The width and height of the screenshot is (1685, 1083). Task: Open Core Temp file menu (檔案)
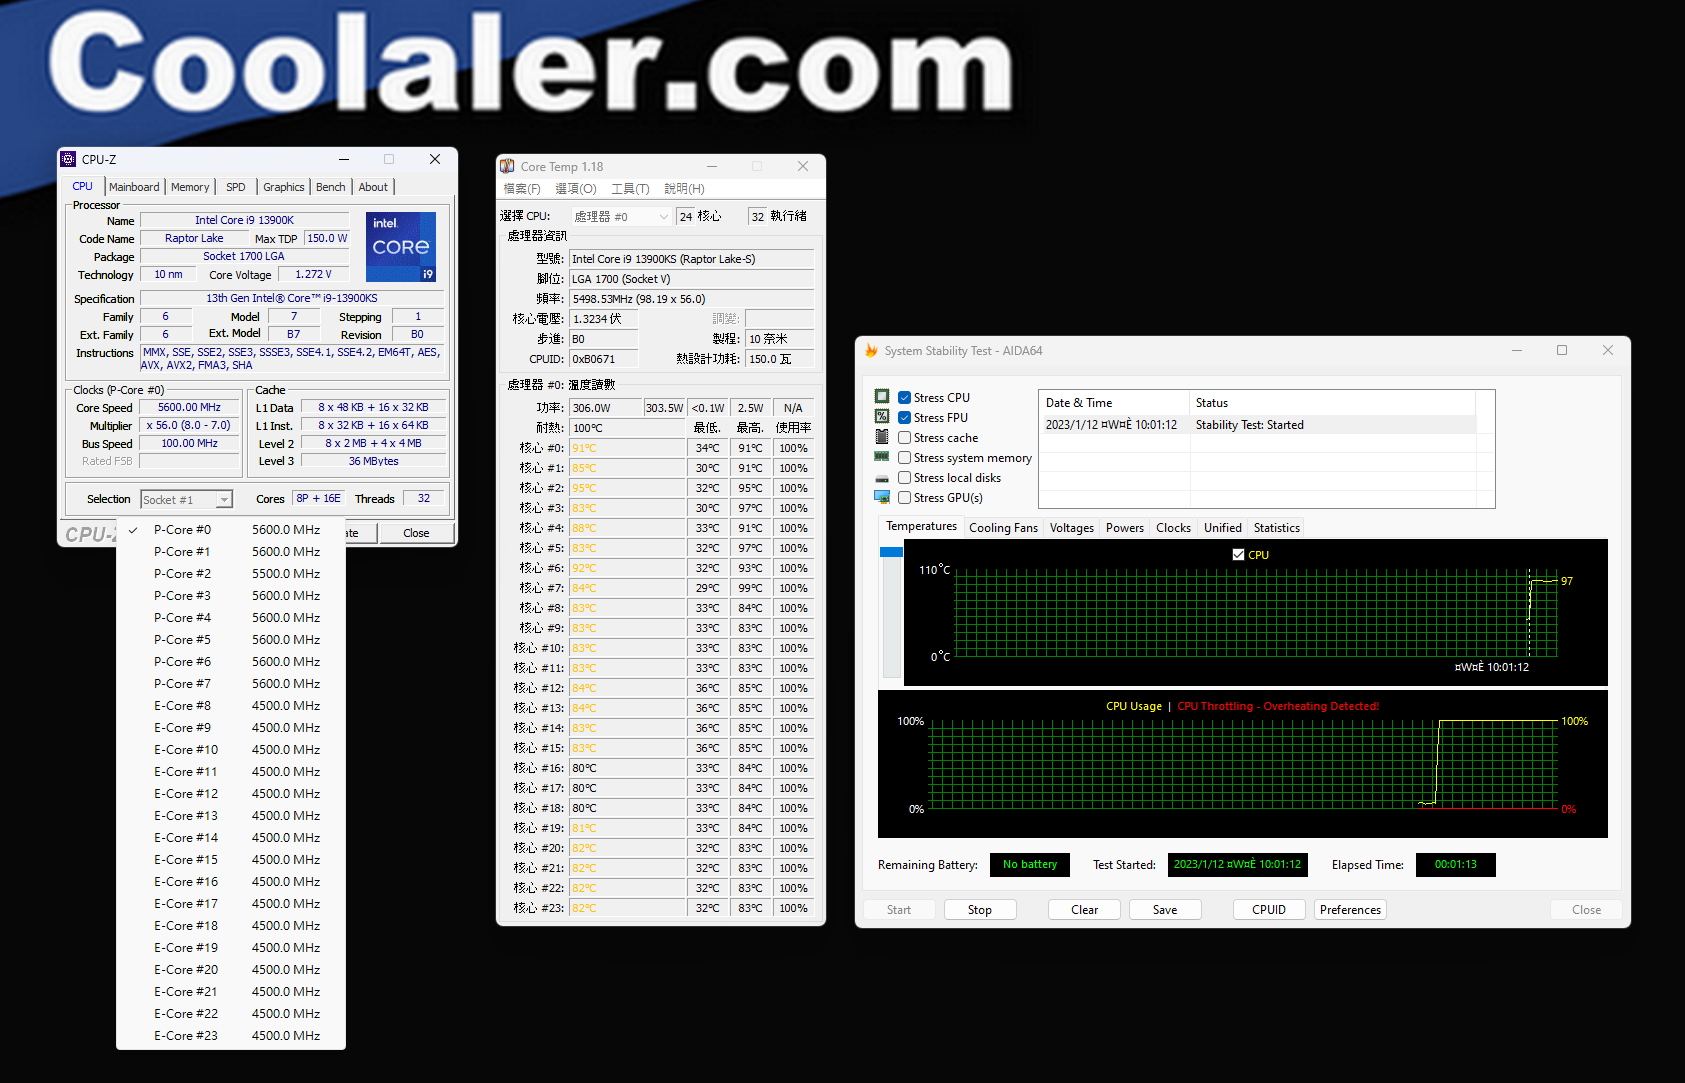522,189
